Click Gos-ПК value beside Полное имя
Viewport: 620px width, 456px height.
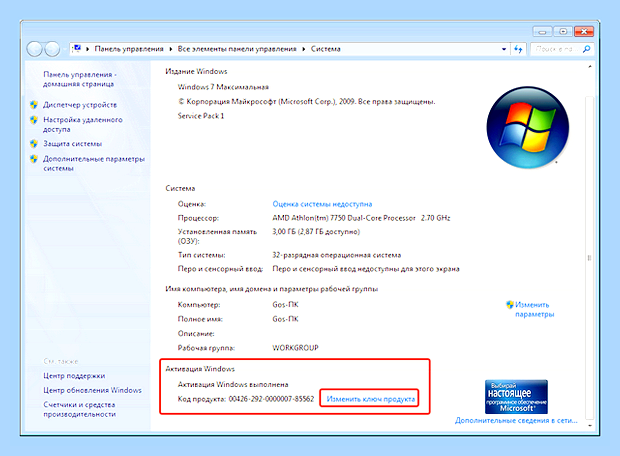coord(285,319)
